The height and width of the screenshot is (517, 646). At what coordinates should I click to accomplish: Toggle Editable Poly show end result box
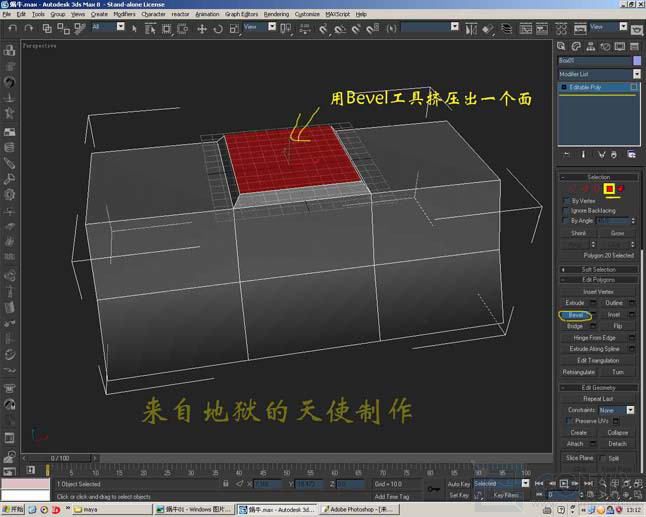[634, 87]
